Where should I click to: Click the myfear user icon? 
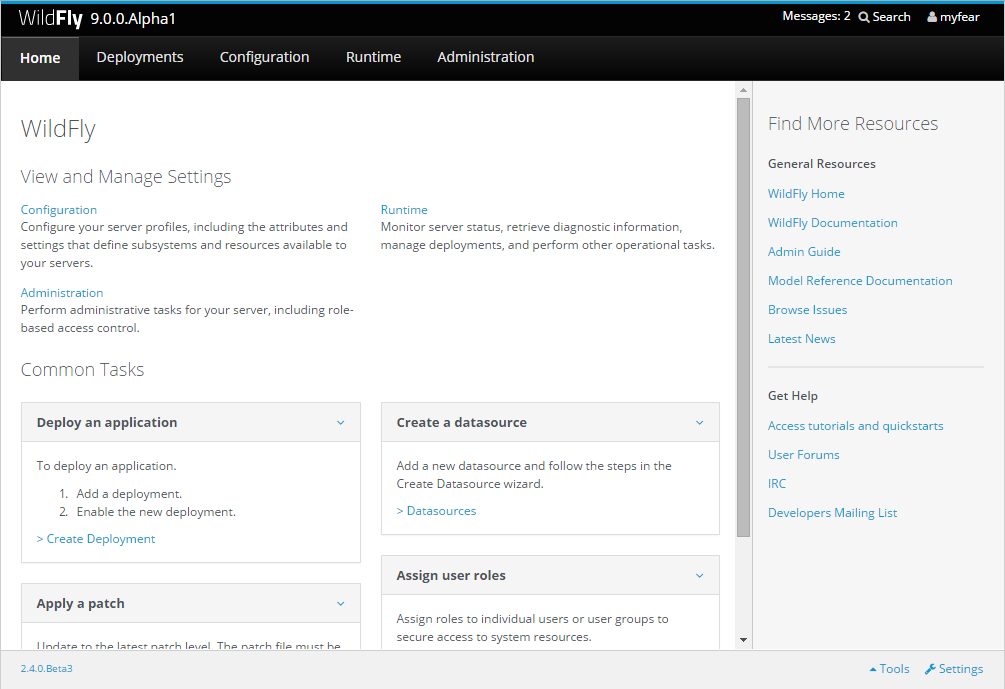tap(932, 17)
